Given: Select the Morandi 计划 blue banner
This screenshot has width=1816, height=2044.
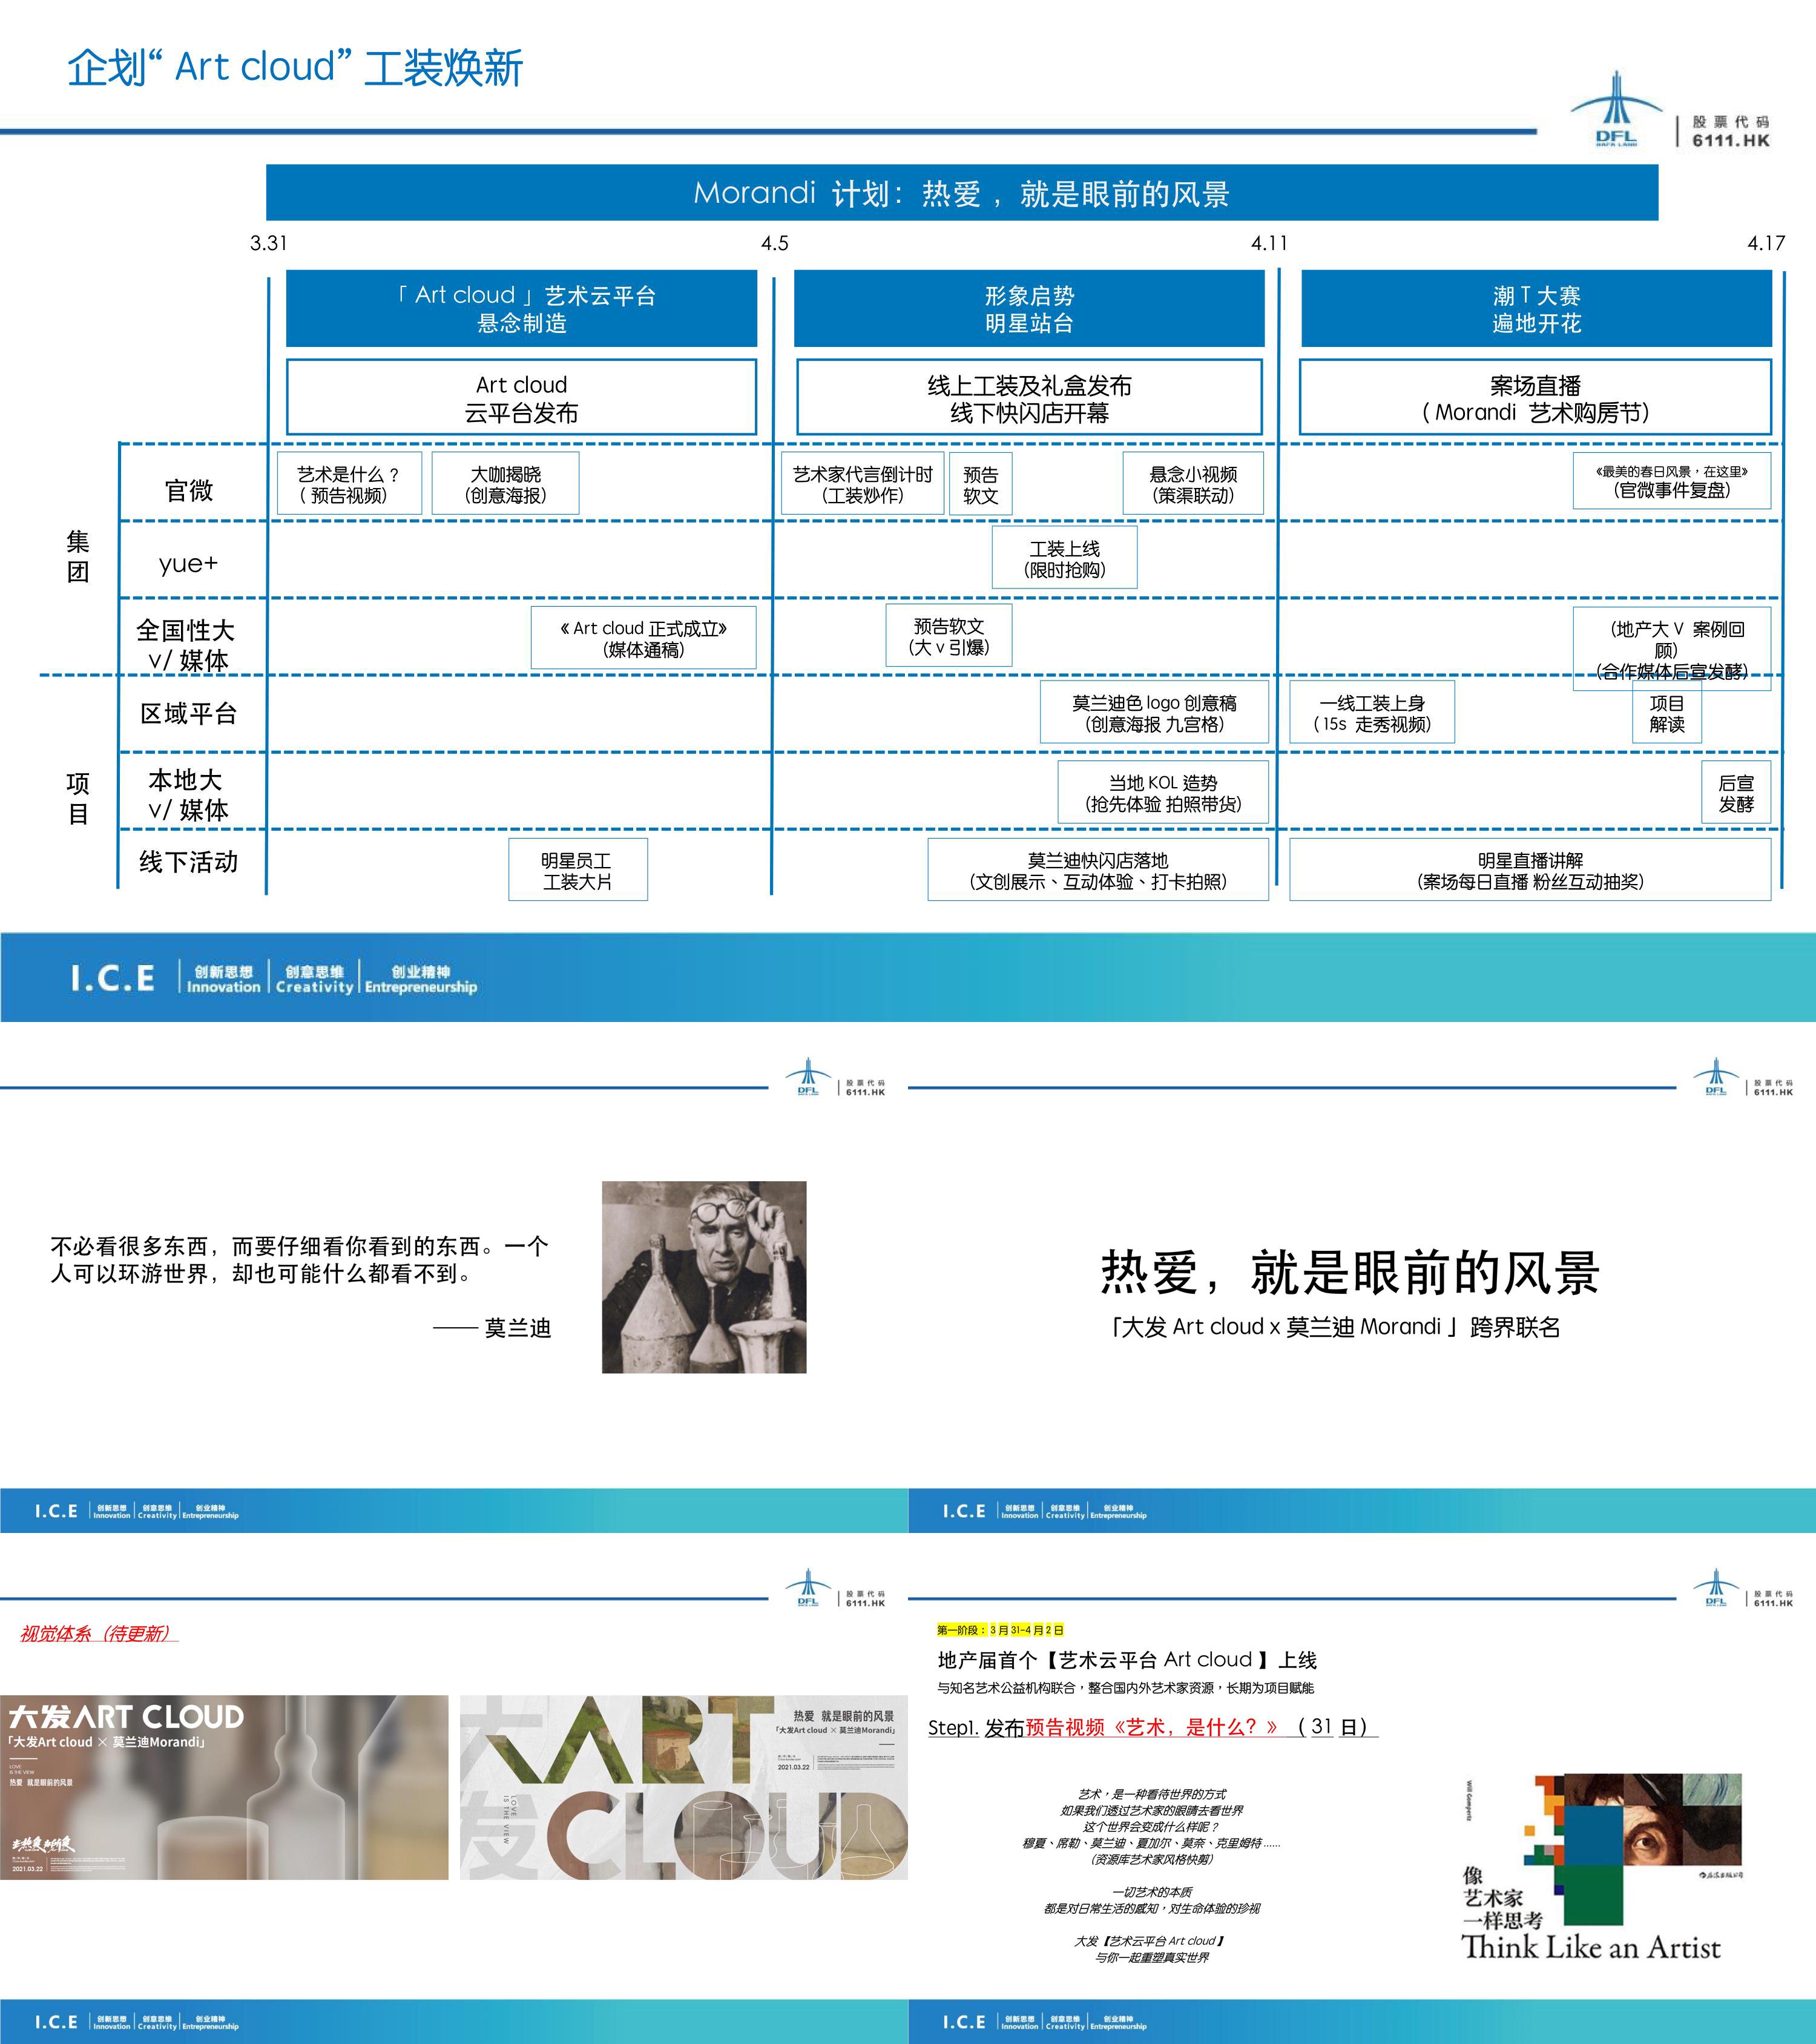Looking at the screenshot, I should coord(962,193).
